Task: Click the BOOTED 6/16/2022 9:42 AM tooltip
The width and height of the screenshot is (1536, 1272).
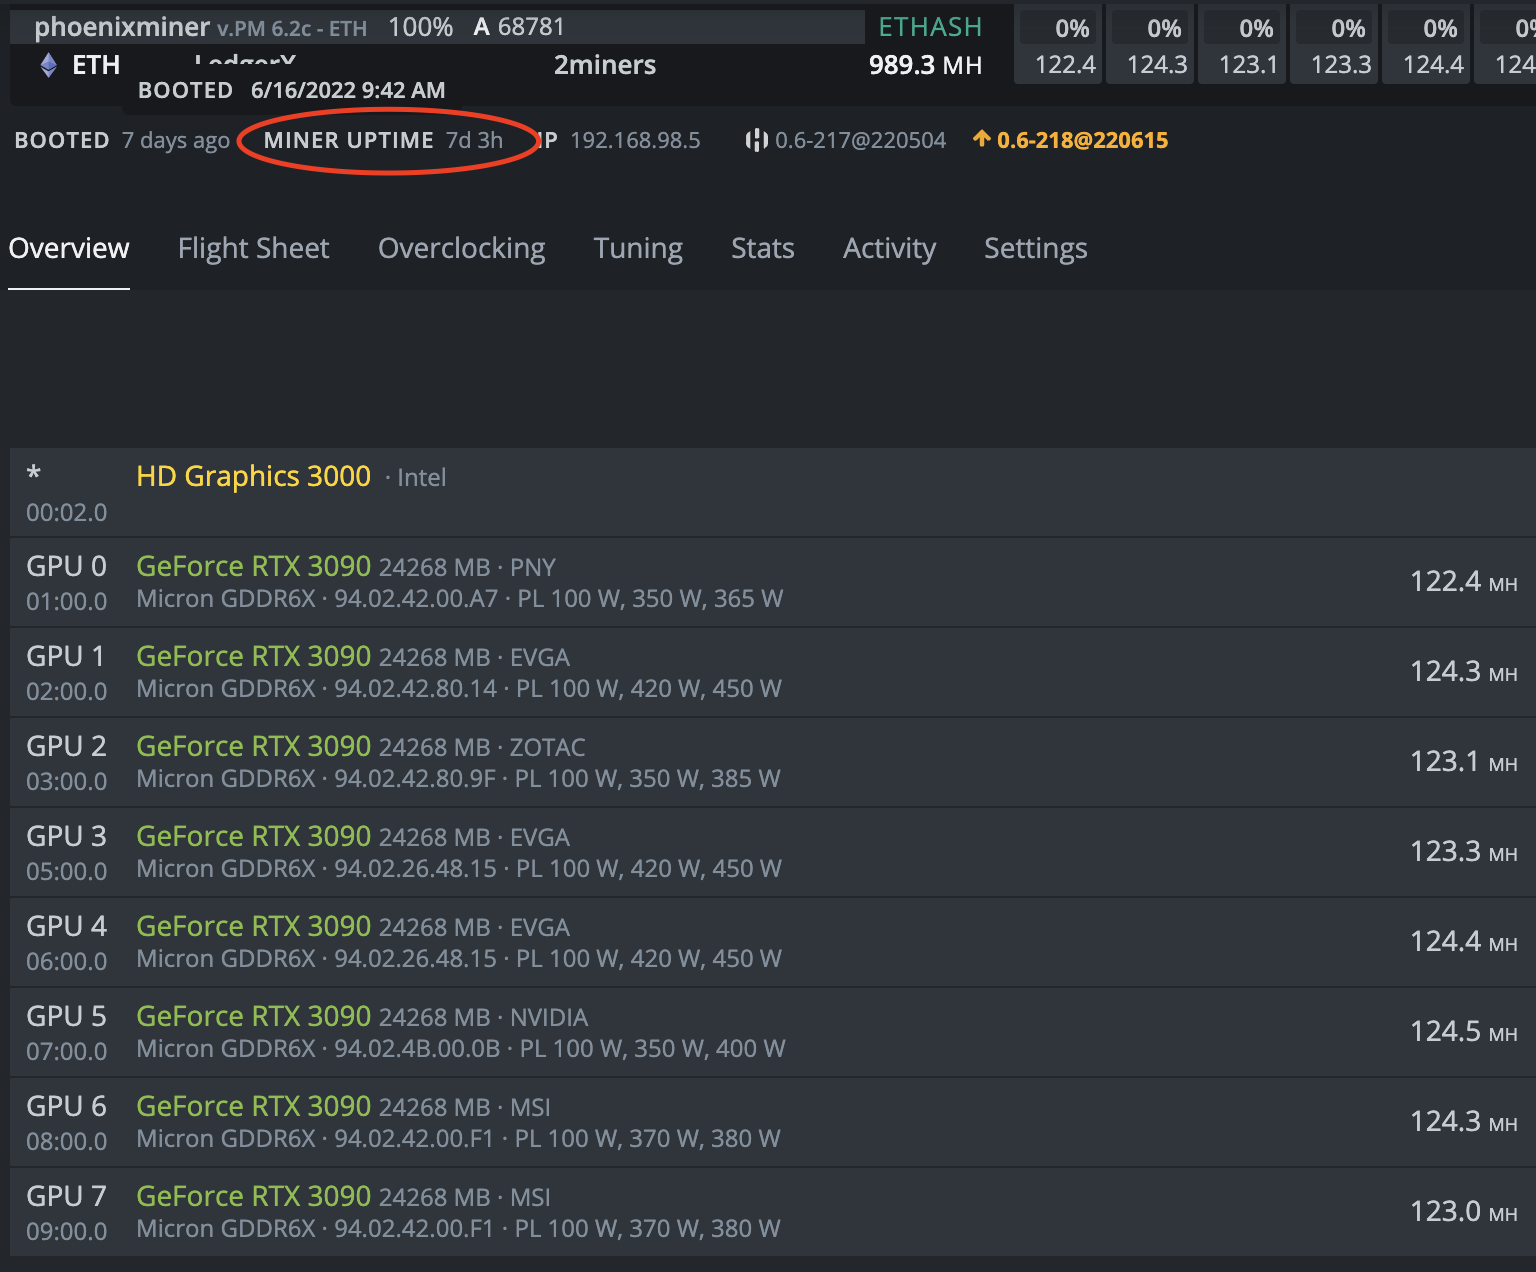Action: point(292,90)
